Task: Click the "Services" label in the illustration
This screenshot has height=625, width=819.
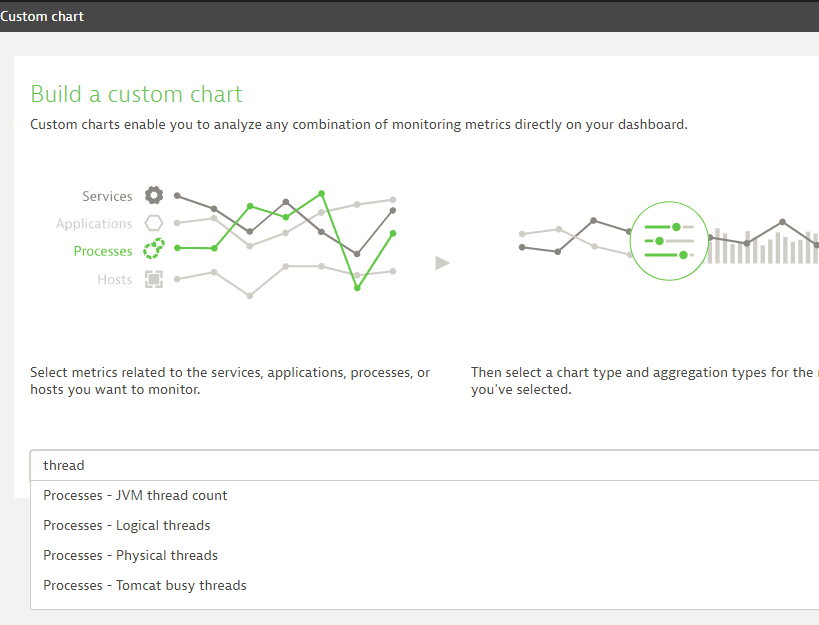Action: click(107, 196)
